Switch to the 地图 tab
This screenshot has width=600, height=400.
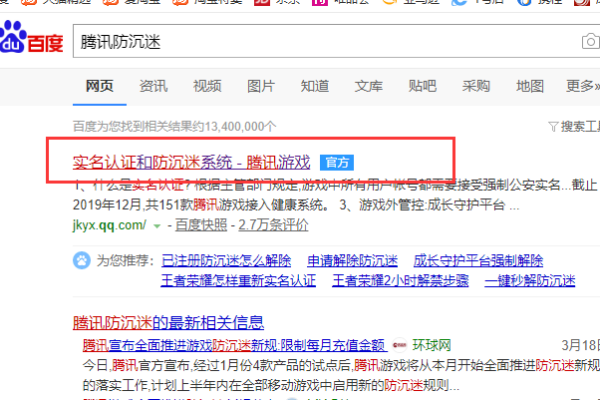tap(530, 86)
